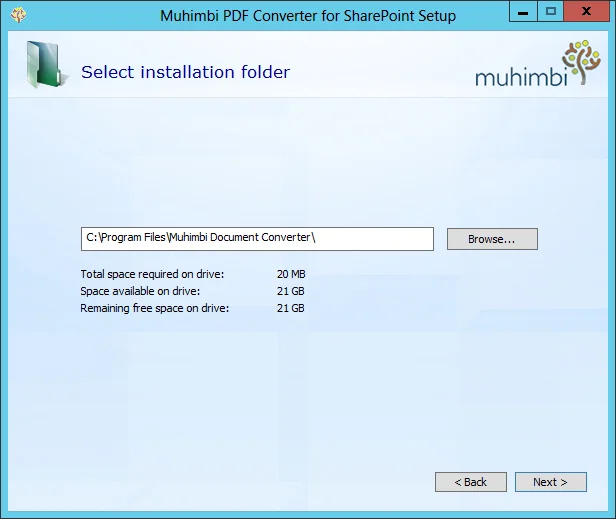Click the 'Total space required on drive' label

(152, 274)
